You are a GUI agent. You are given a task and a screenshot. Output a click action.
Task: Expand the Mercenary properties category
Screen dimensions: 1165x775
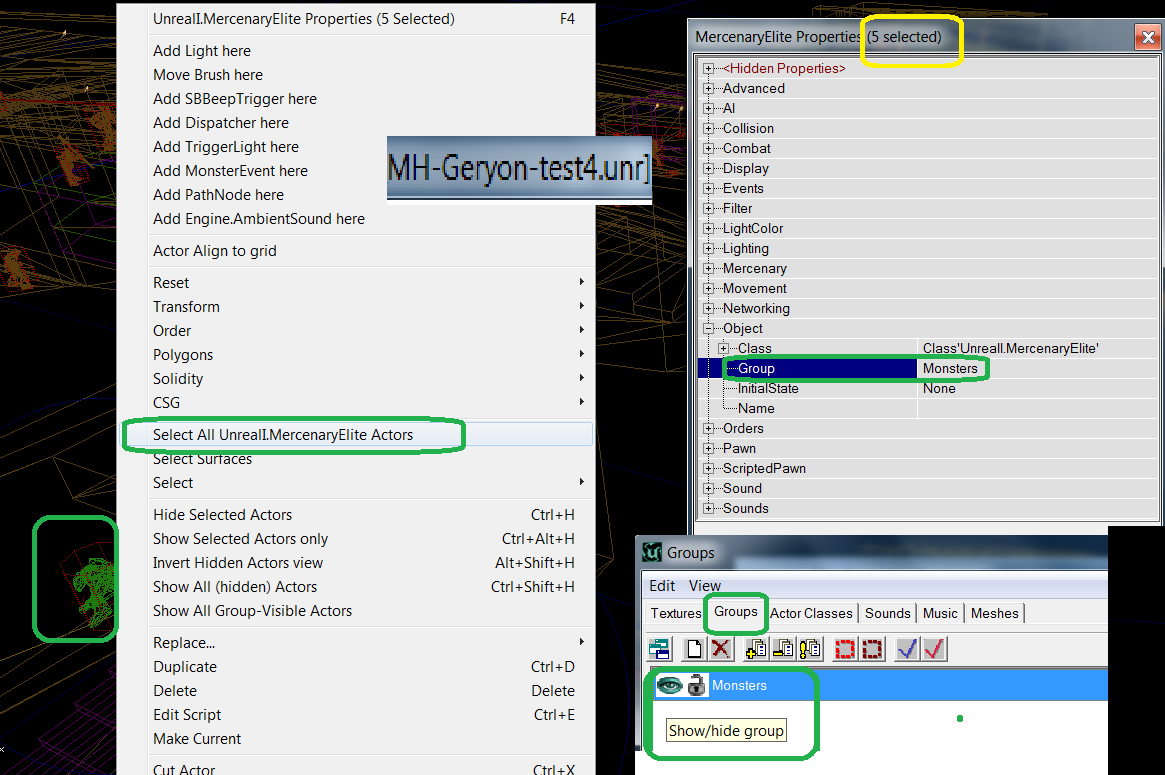click(708, 268)
